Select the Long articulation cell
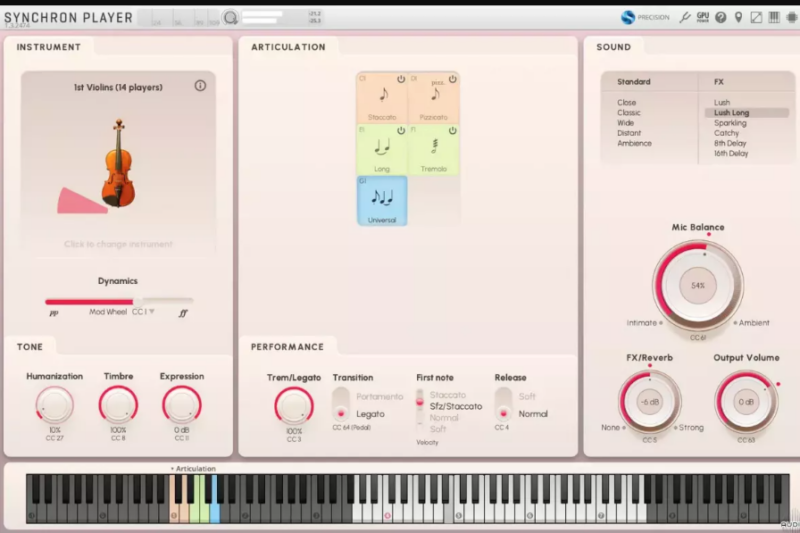Image resolution: width=800 pixels, height=533 pixels. (382, 149)
